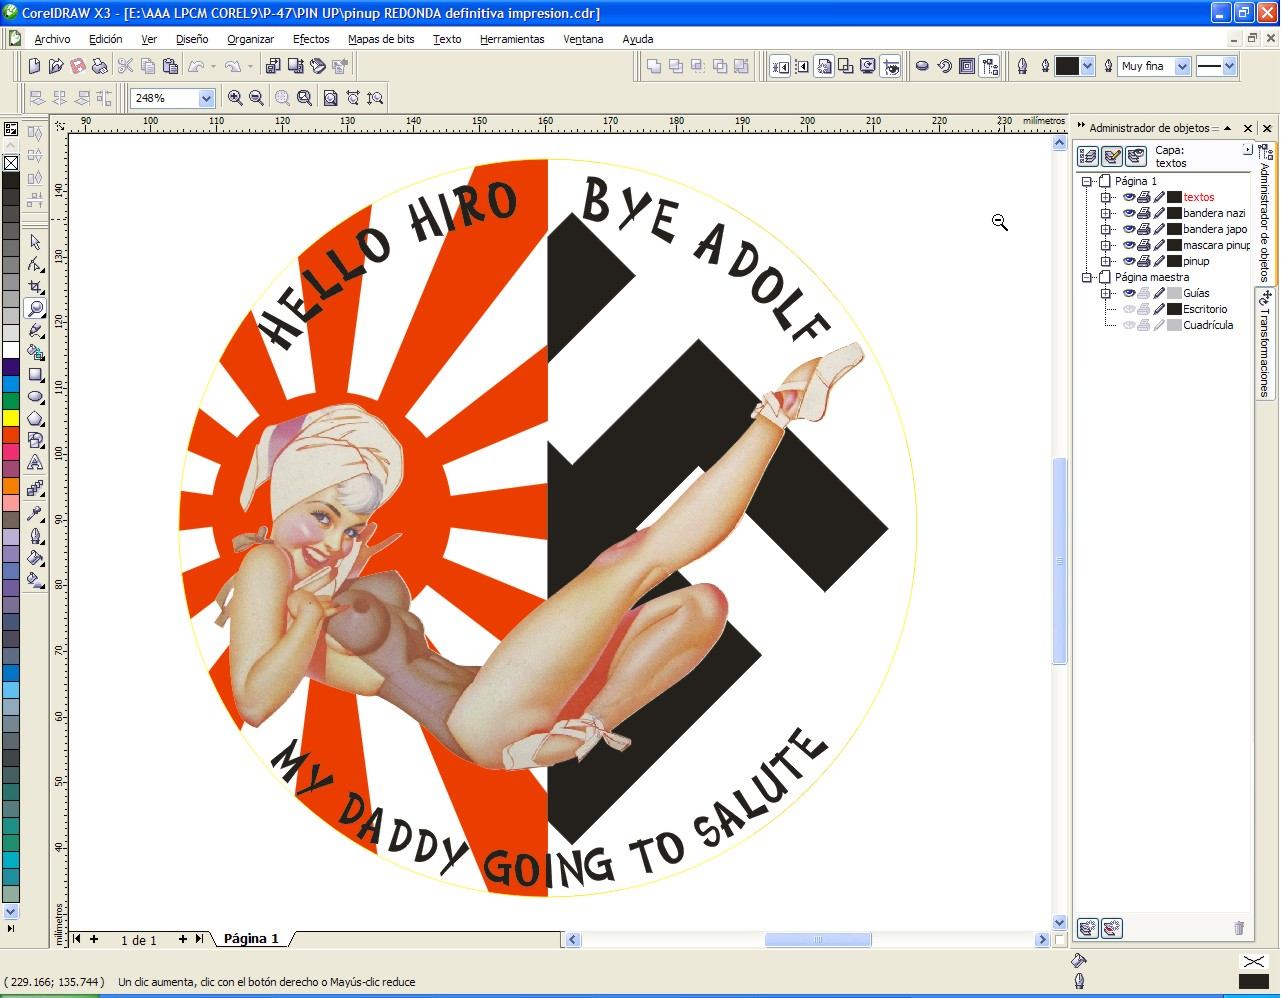Select the bandera japo layer name
1281x998 pixels.
[1215, 229]
